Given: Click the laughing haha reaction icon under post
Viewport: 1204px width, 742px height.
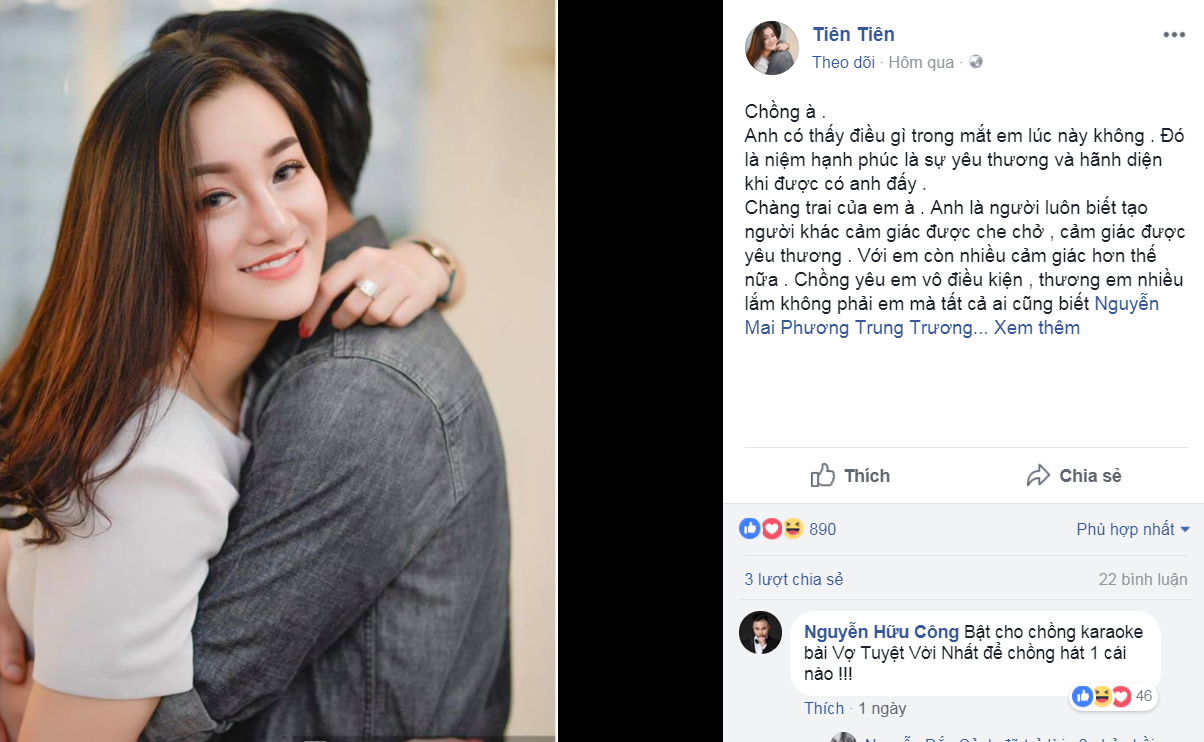Looking at the screenshot, I should [x=792, y=529].
